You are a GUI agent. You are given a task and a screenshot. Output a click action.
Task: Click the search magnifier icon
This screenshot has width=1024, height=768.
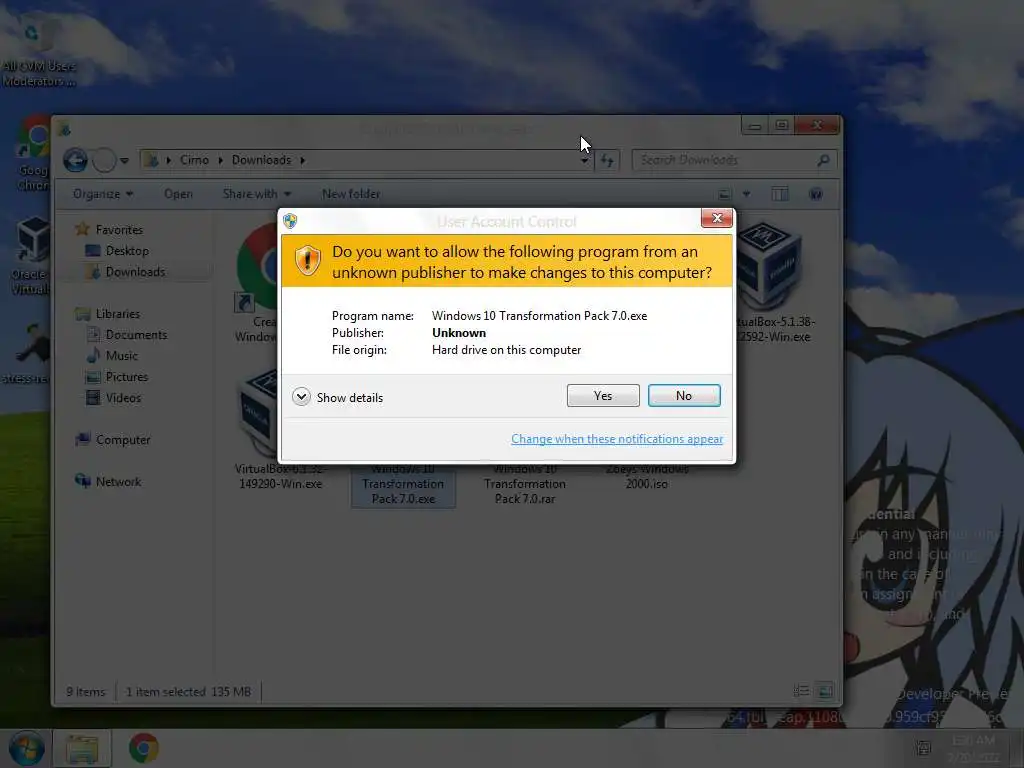click(x=824, y=160)
